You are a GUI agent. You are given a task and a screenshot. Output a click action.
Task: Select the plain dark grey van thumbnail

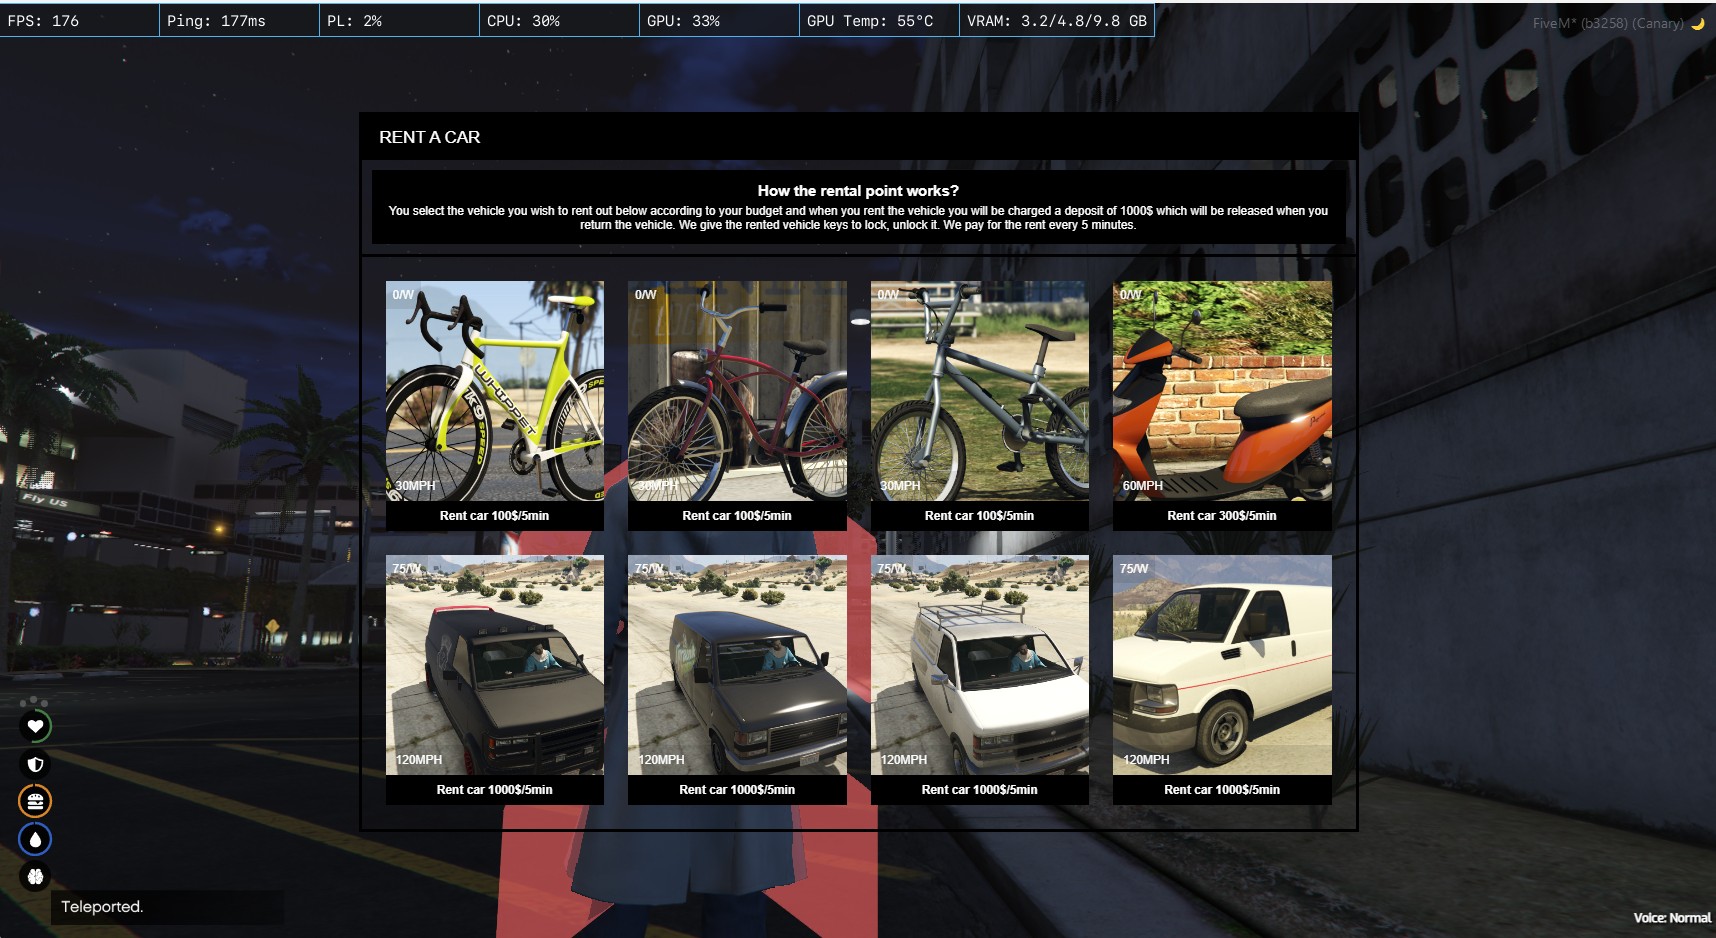point(737,665)
